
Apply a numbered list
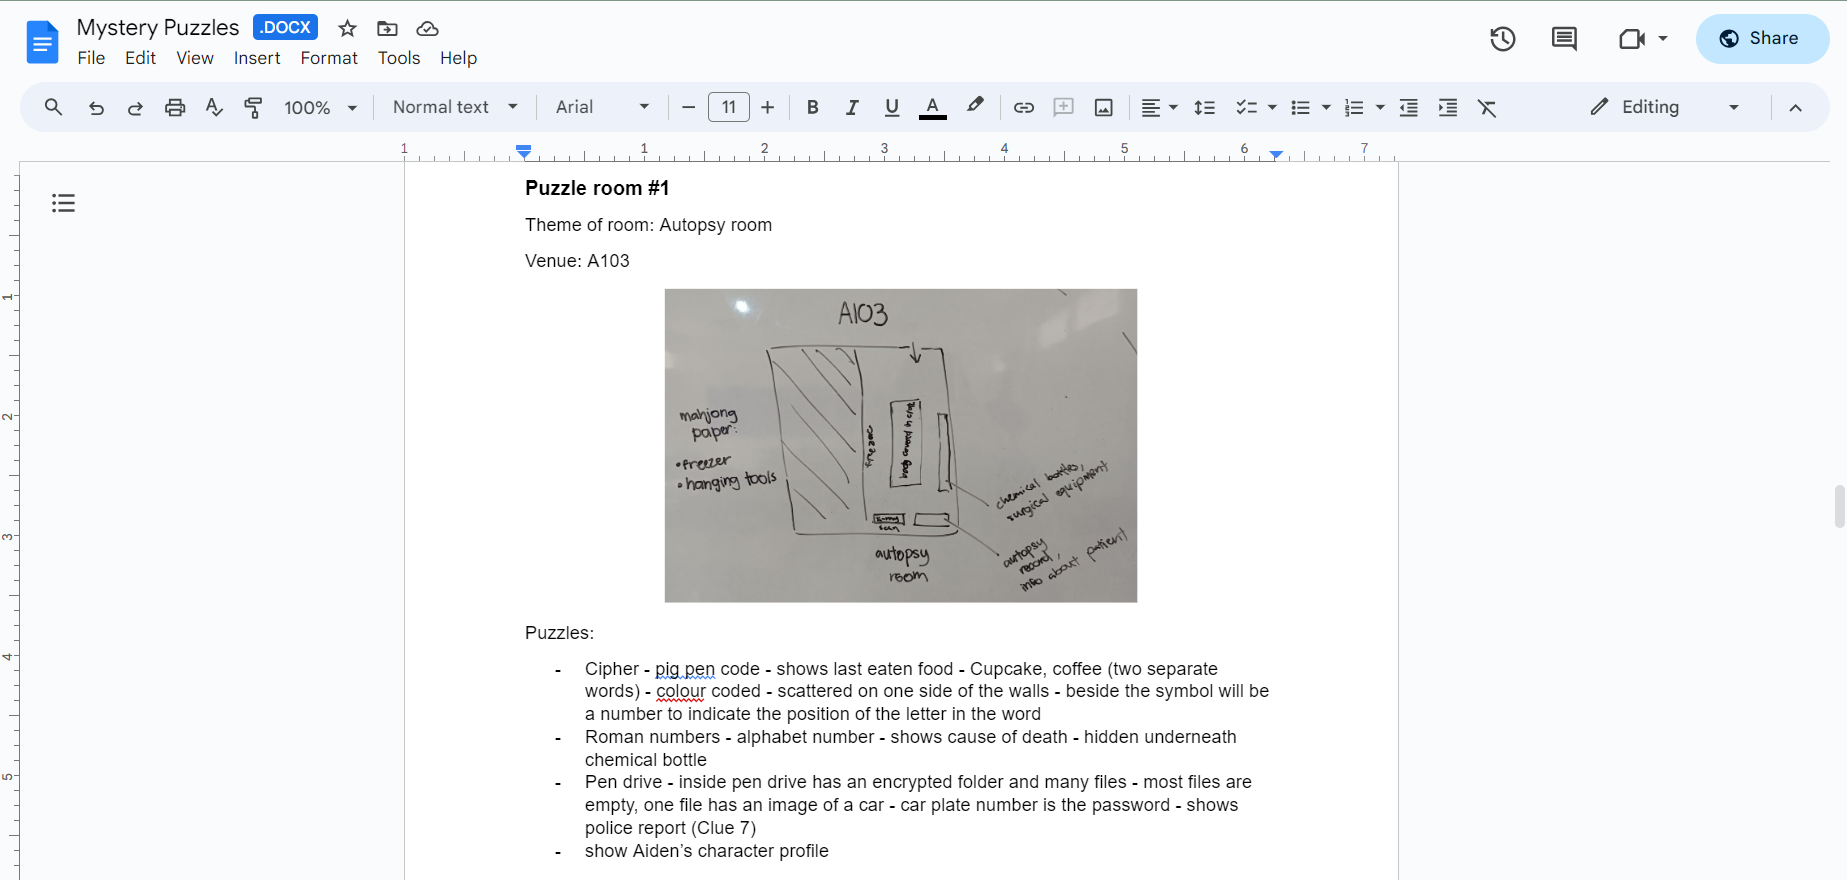coord(1354,107)
